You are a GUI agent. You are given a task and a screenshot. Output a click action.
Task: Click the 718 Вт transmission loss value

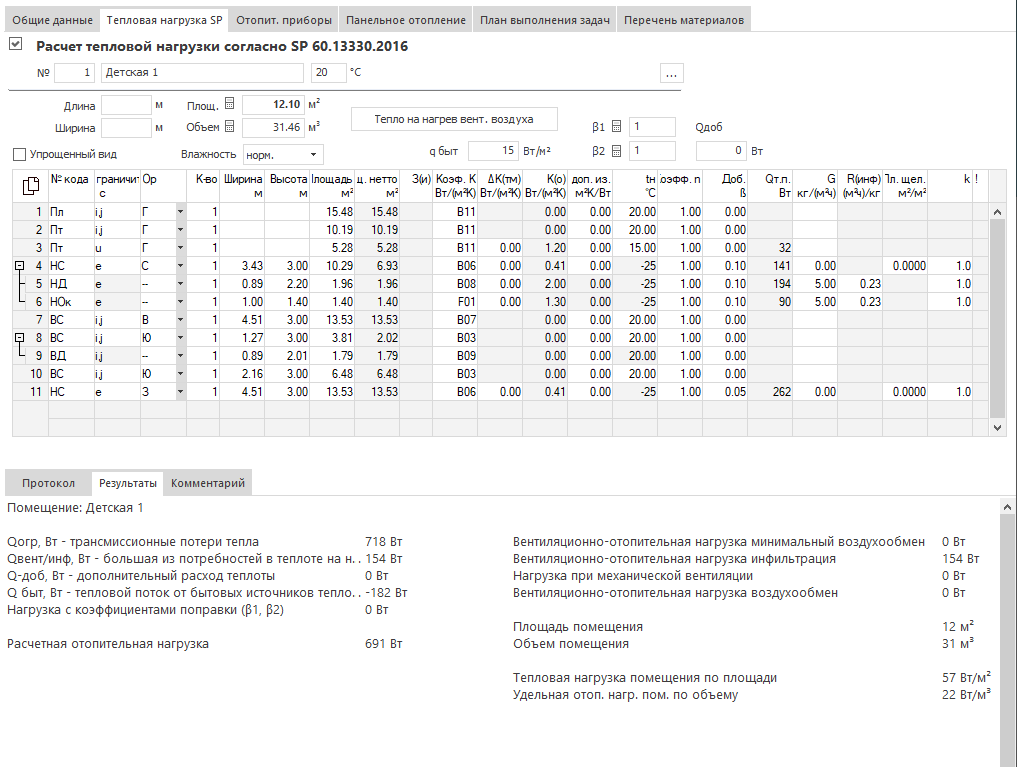383,542
